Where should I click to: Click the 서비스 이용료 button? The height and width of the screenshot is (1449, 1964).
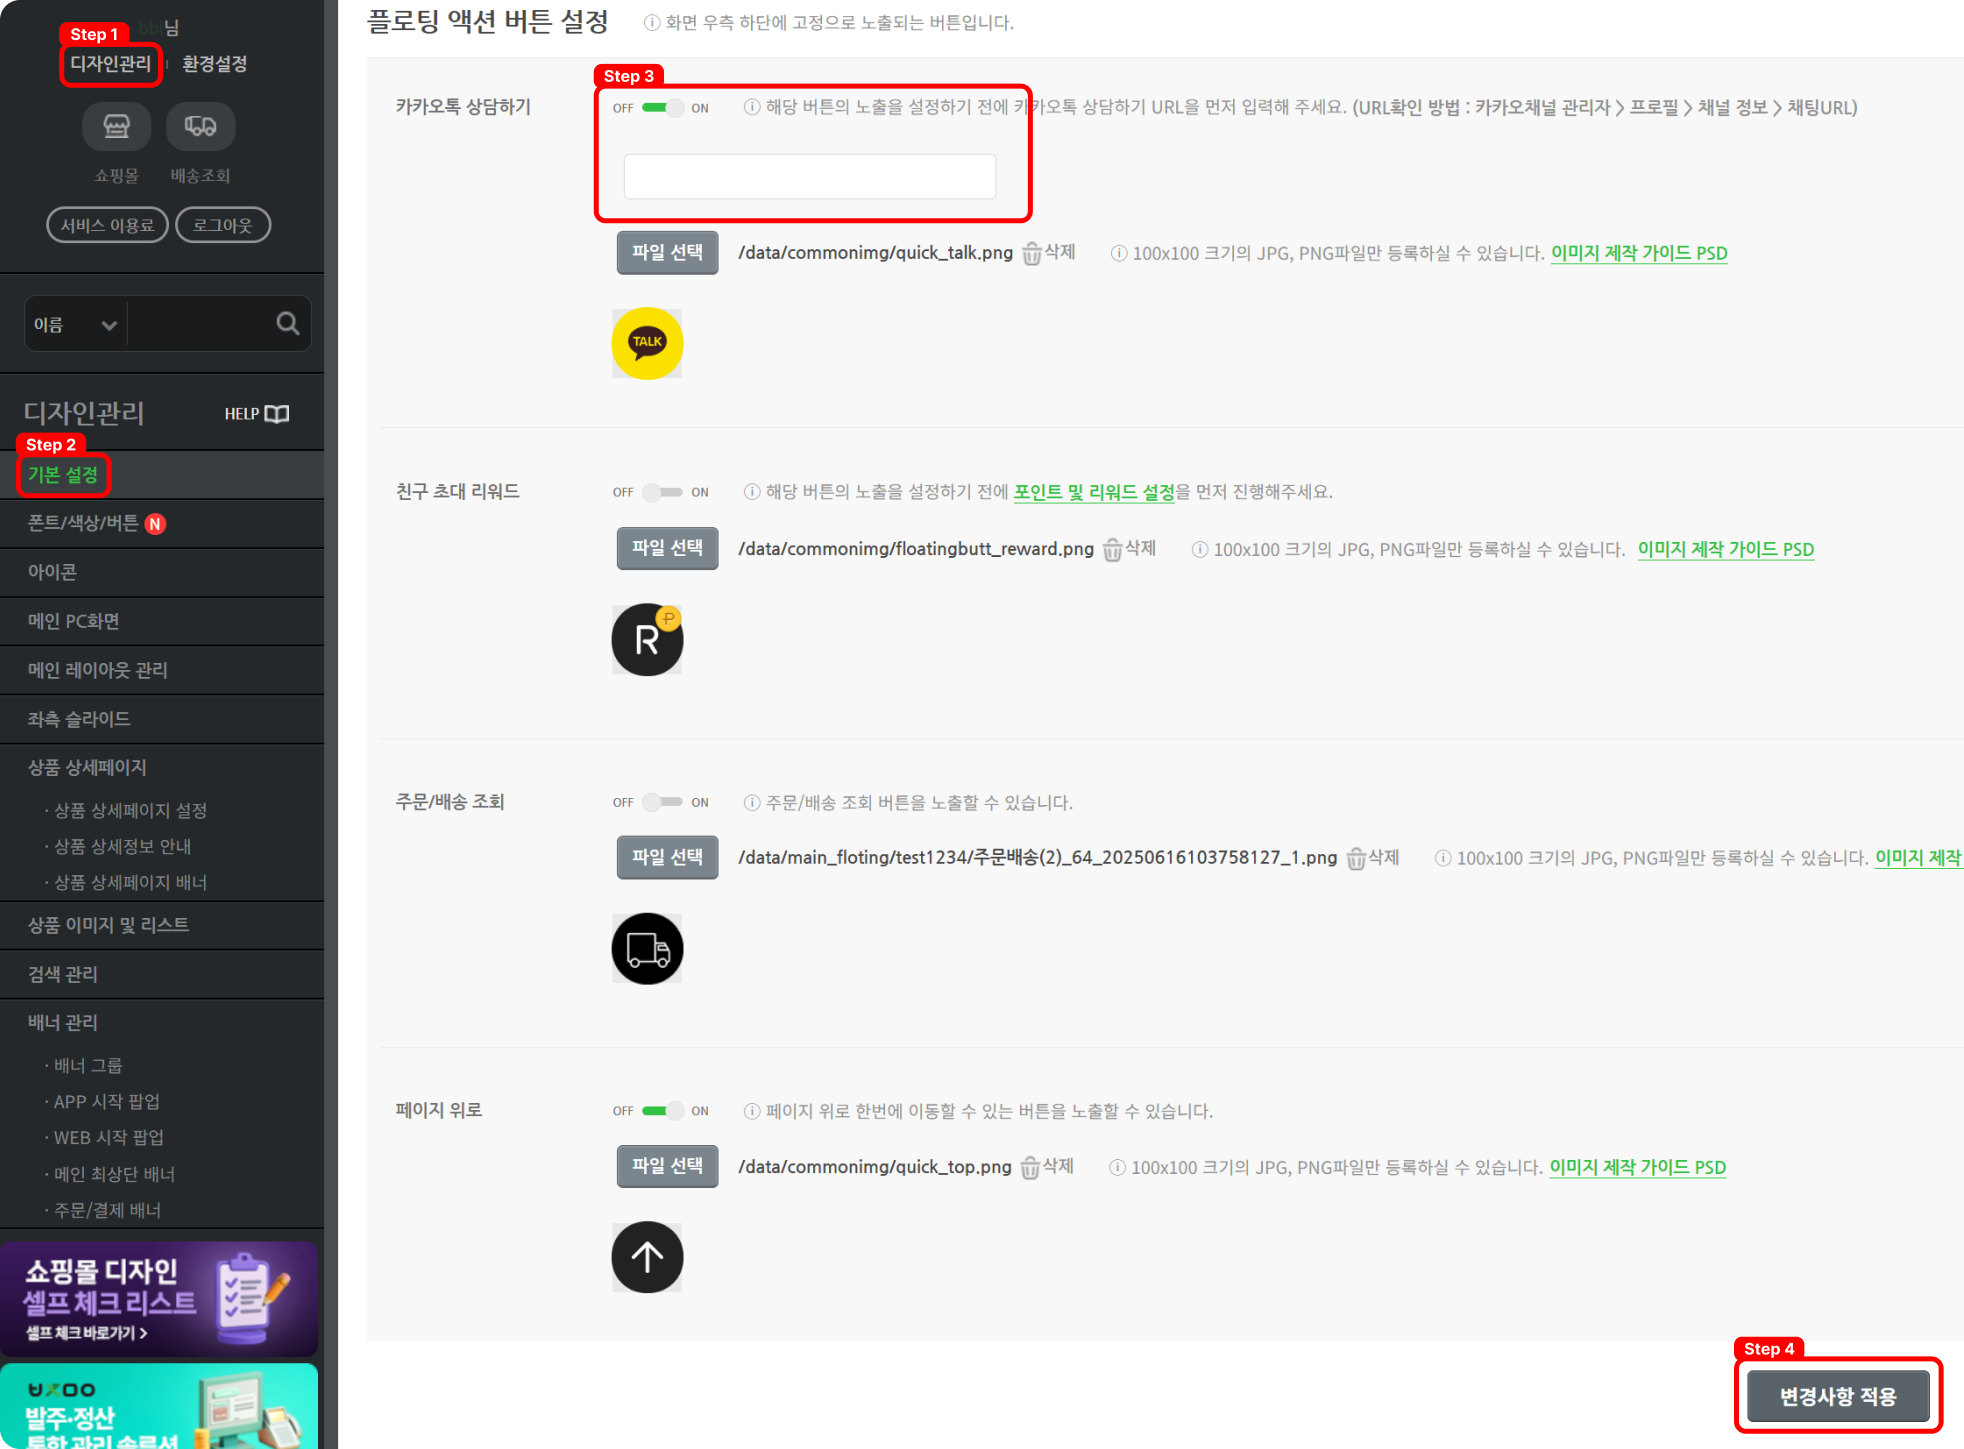(107, 225)
